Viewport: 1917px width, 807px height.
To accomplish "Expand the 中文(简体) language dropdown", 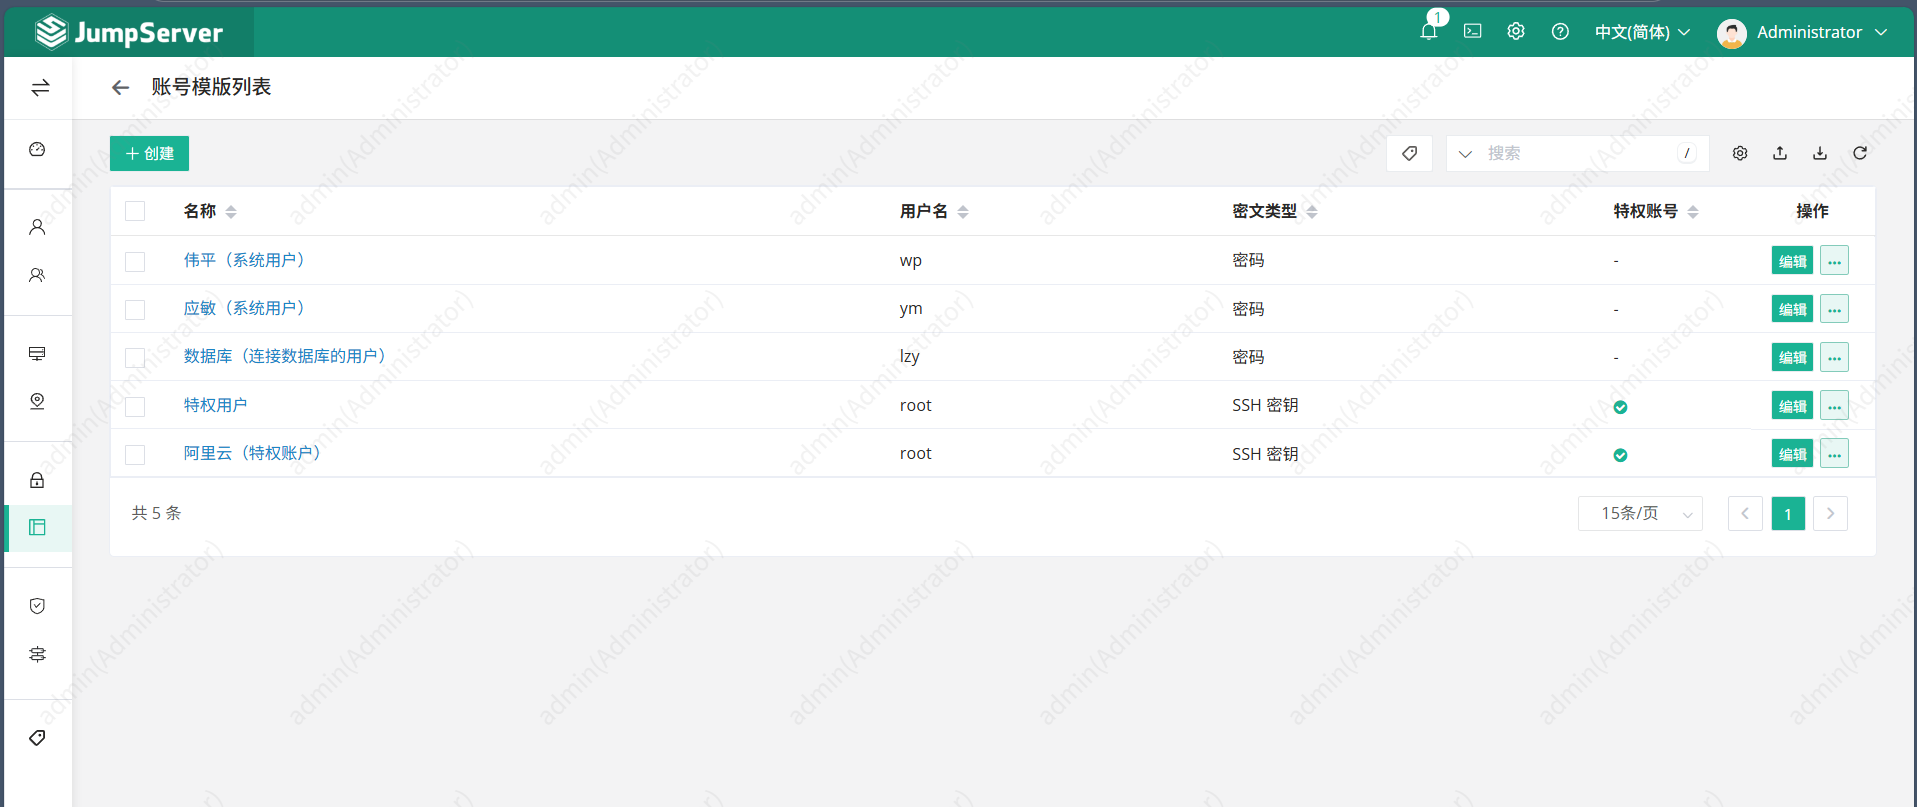I will pyautogui.click(x=1641, y=32).
